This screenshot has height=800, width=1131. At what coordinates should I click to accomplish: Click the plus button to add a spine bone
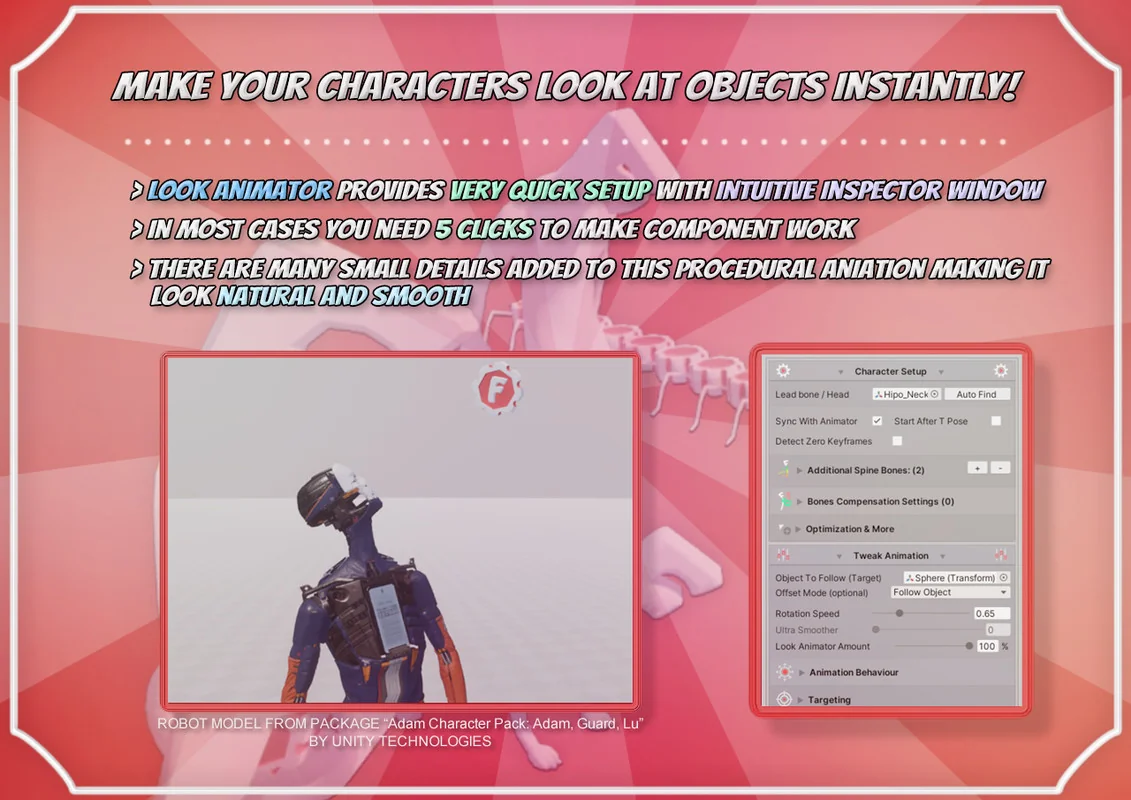(x=976, y=468)
